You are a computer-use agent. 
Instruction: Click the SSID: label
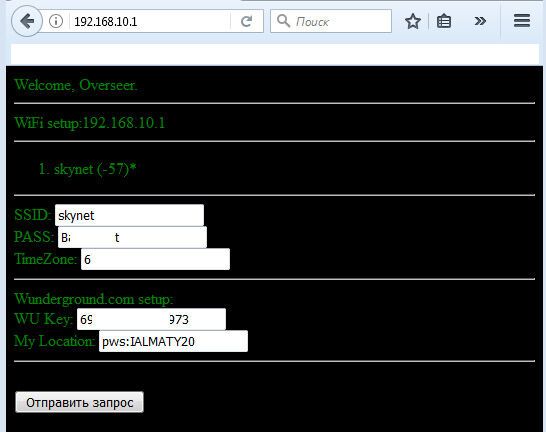tap(33, 215)
